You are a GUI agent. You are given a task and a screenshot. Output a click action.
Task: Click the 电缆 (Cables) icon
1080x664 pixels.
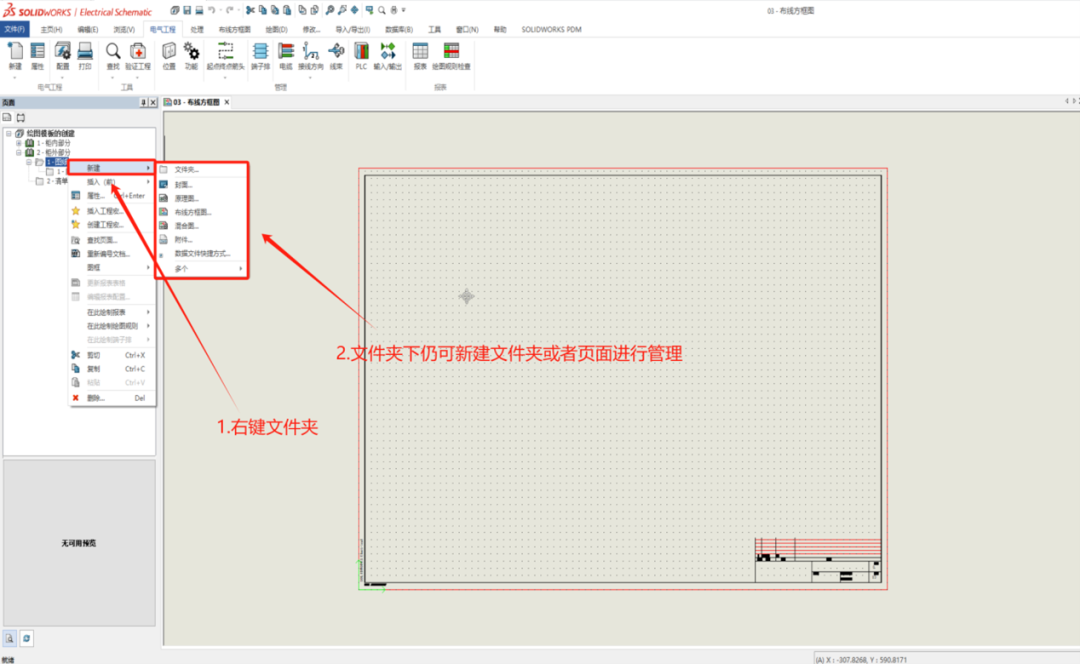[x=287, y=51]
